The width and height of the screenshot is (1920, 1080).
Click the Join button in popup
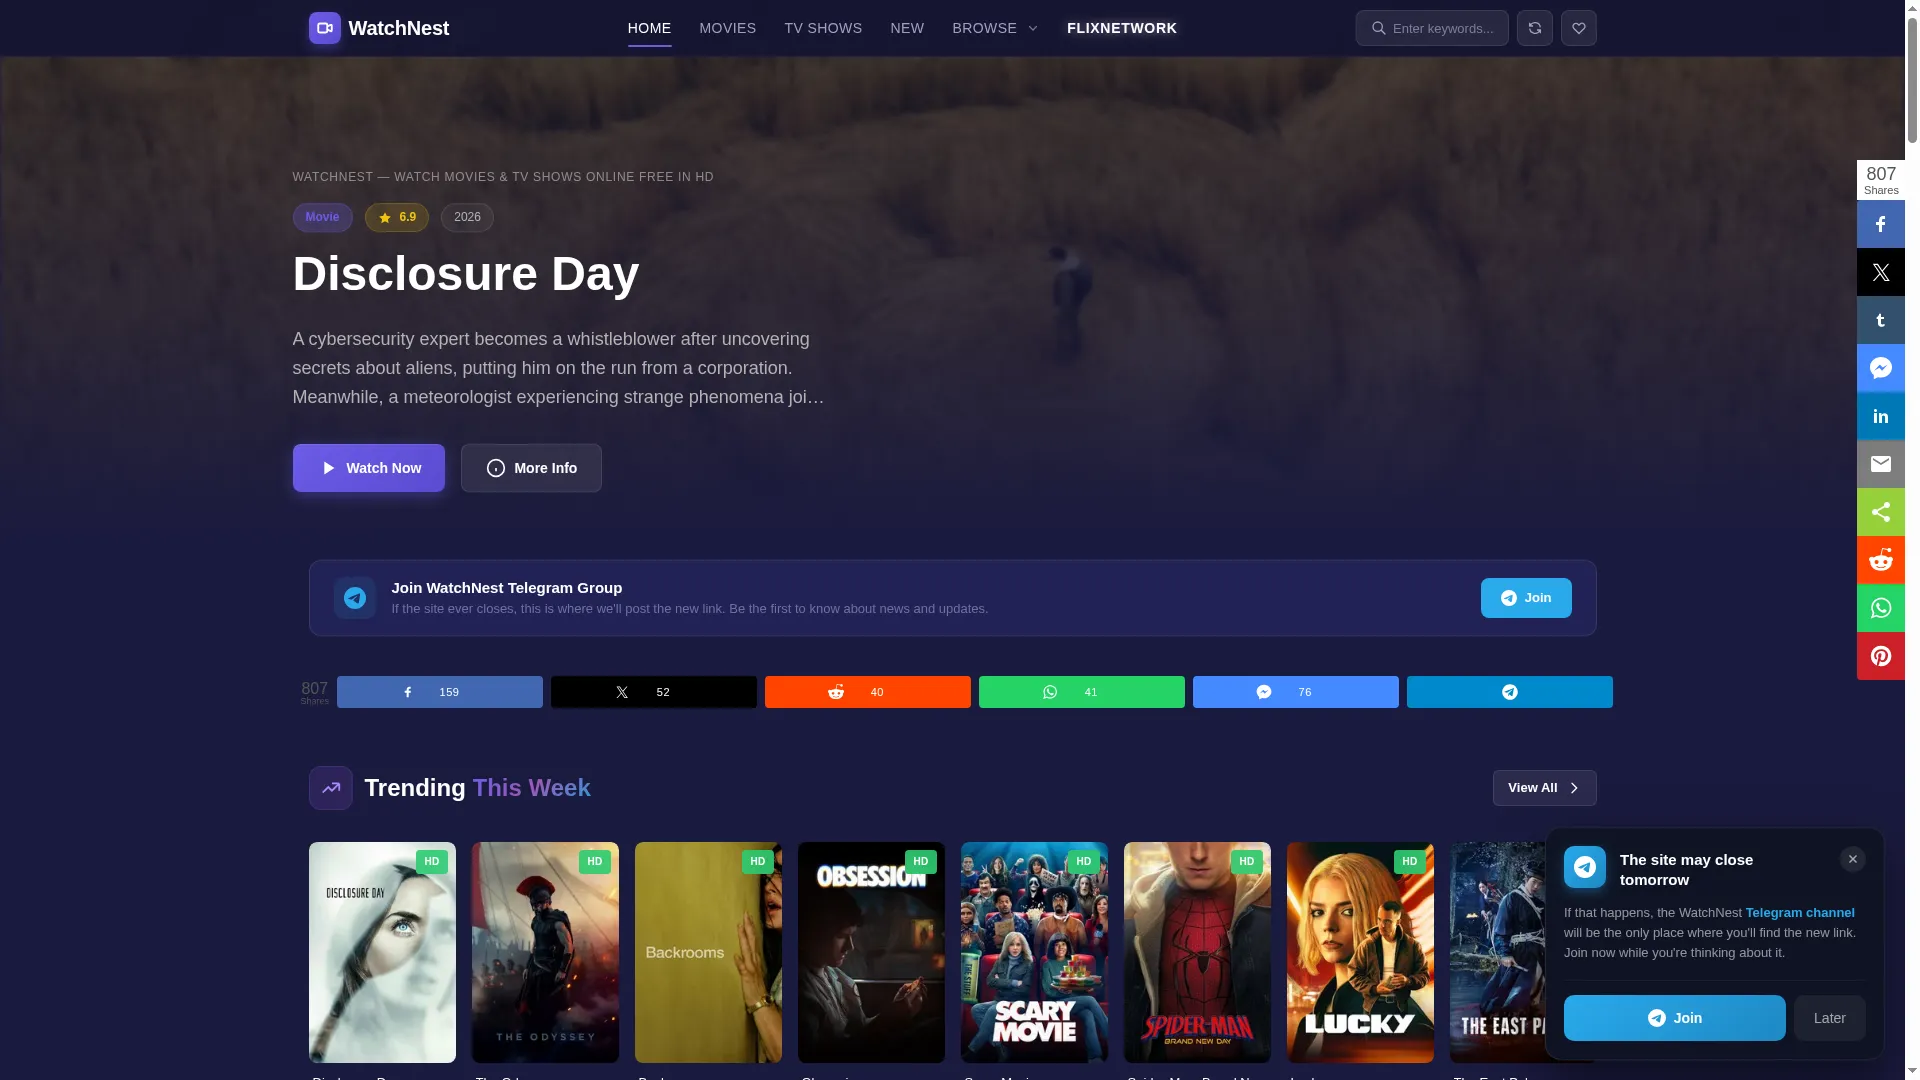point(1674,1018)
